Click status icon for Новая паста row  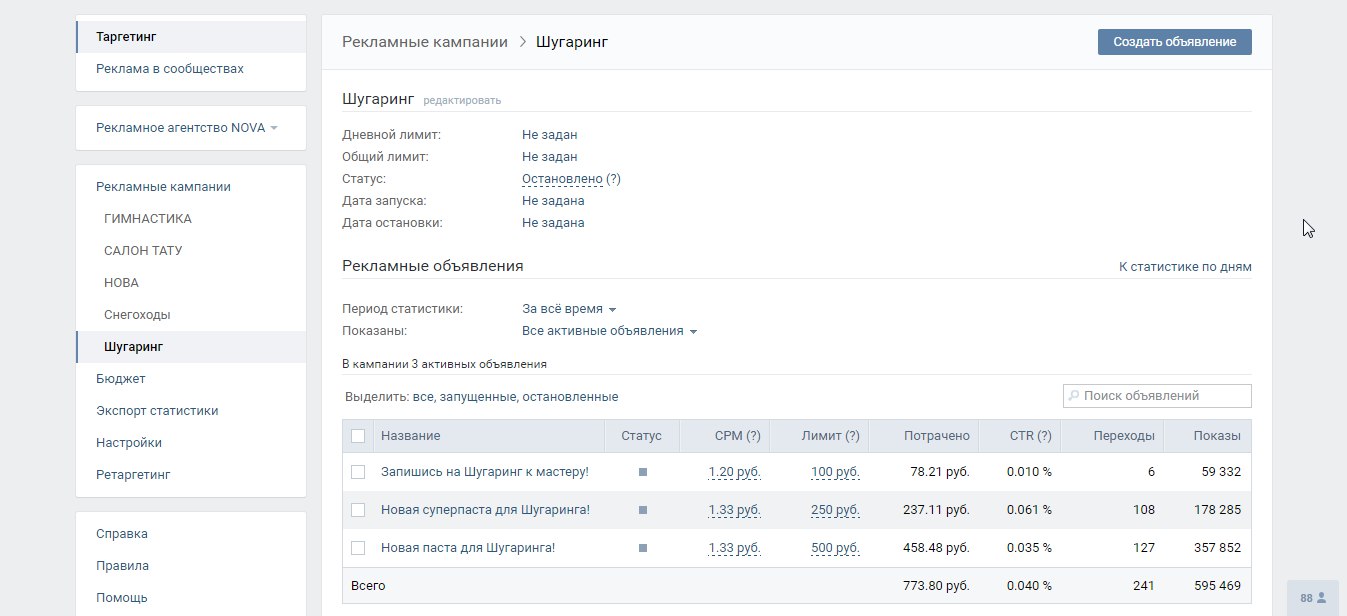[x=643, y=548]
